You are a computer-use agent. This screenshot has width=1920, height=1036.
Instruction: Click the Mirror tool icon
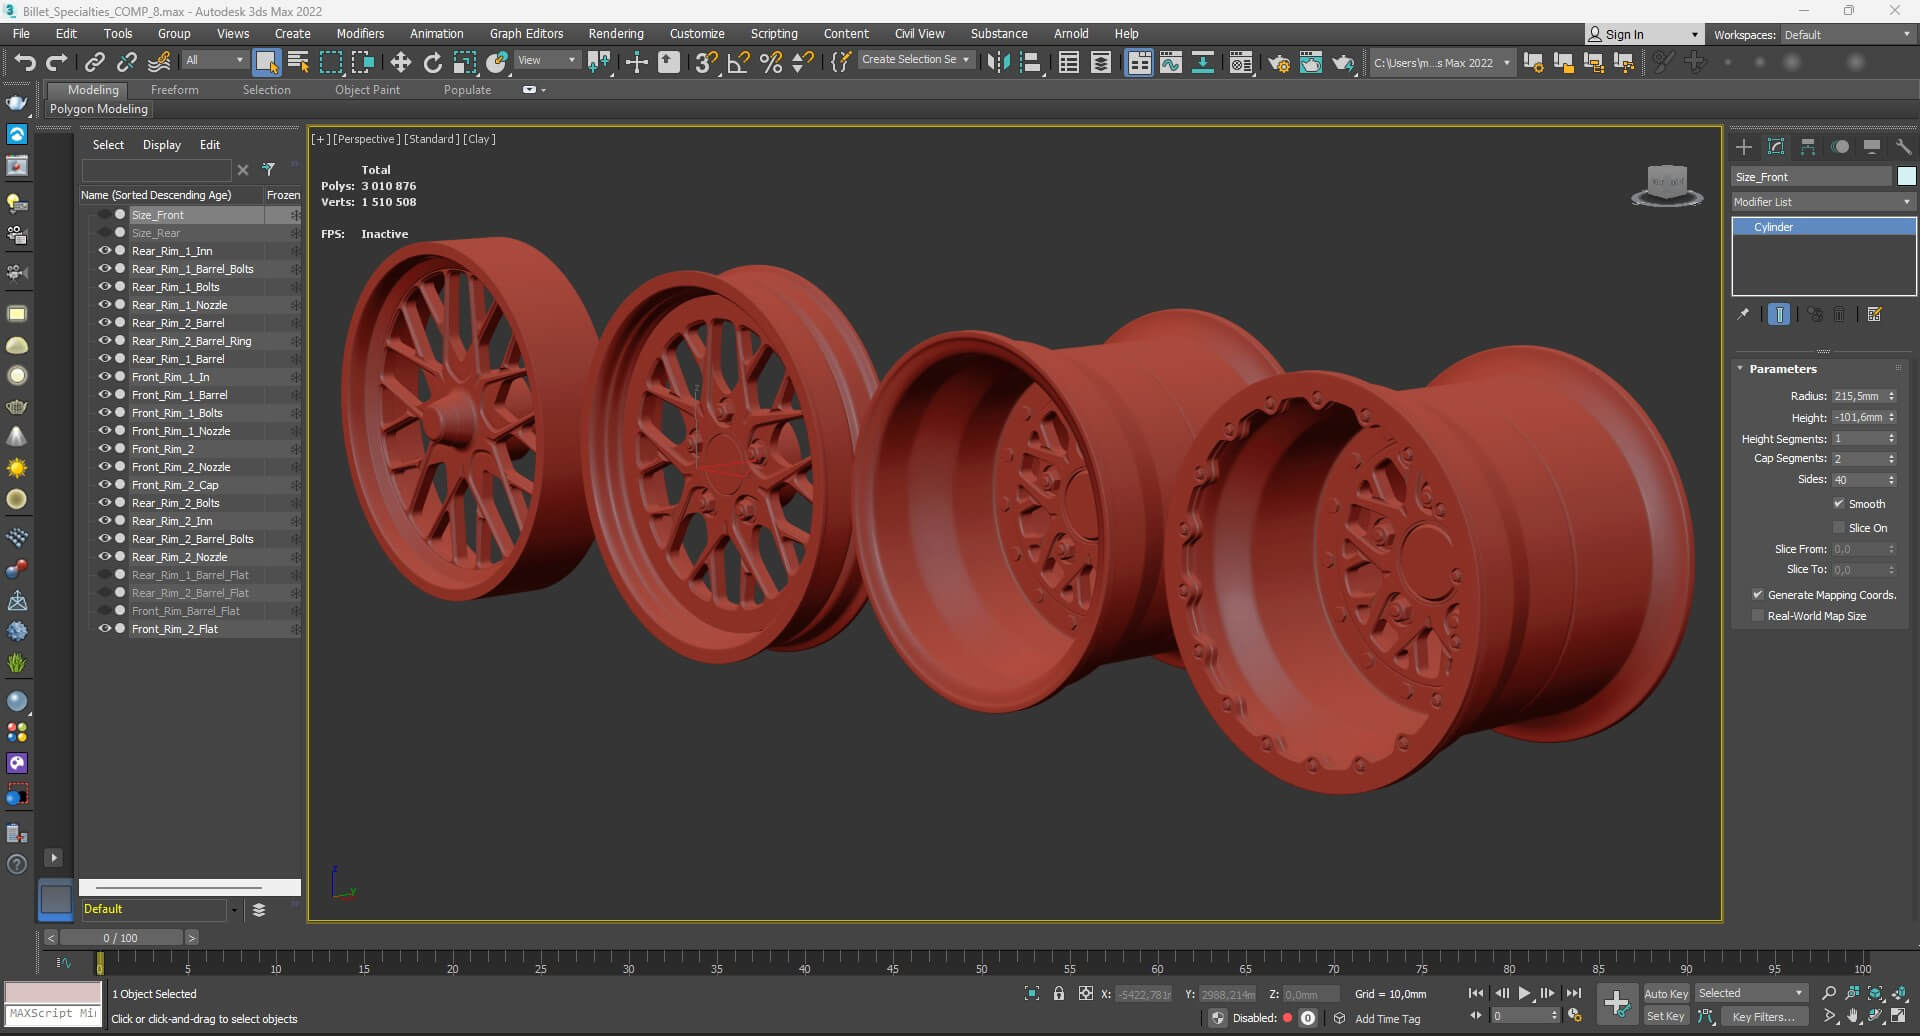998,62
